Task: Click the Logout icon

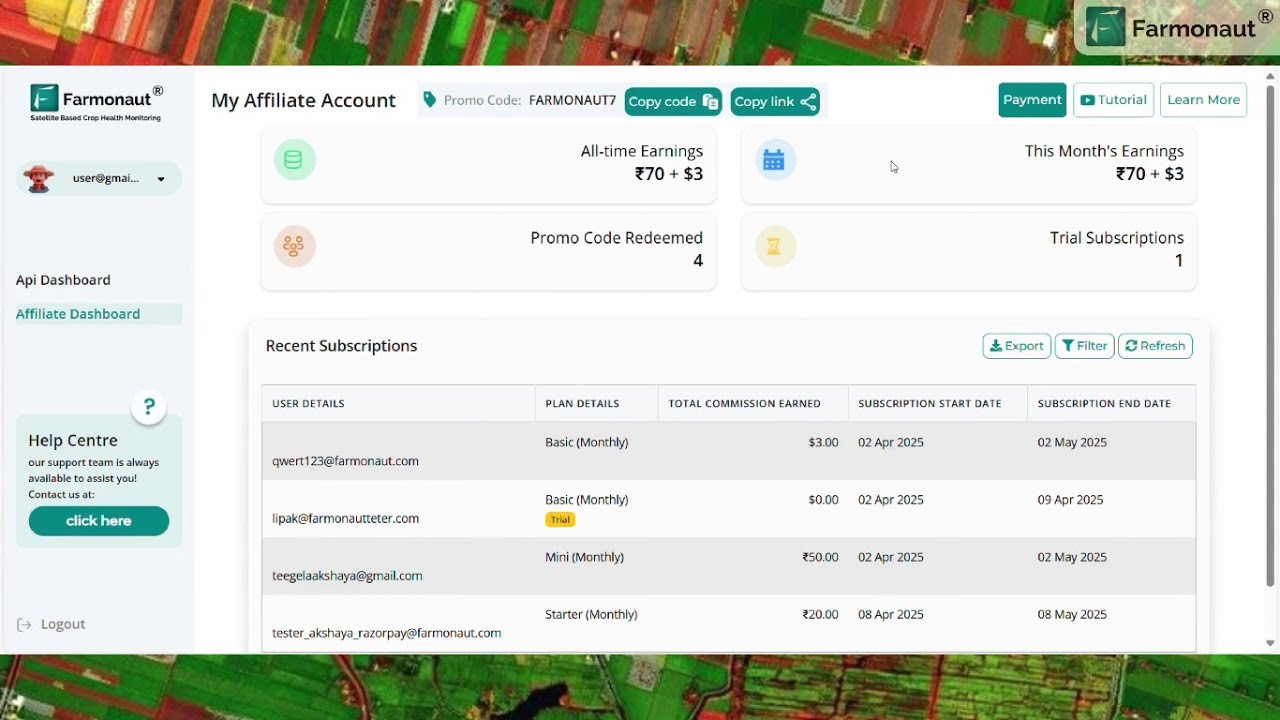Action: click(x=23, y=623)
